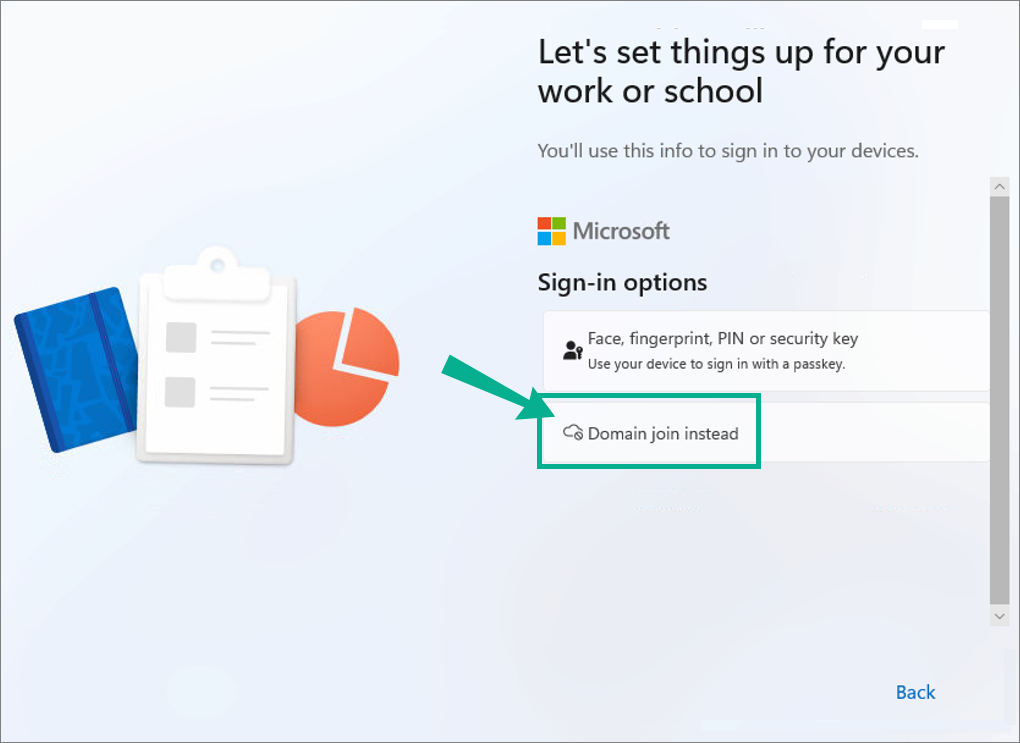This screenshot has width=1020, height=743.
Task: Select Domain join instead option
Action: pos(766,433)
